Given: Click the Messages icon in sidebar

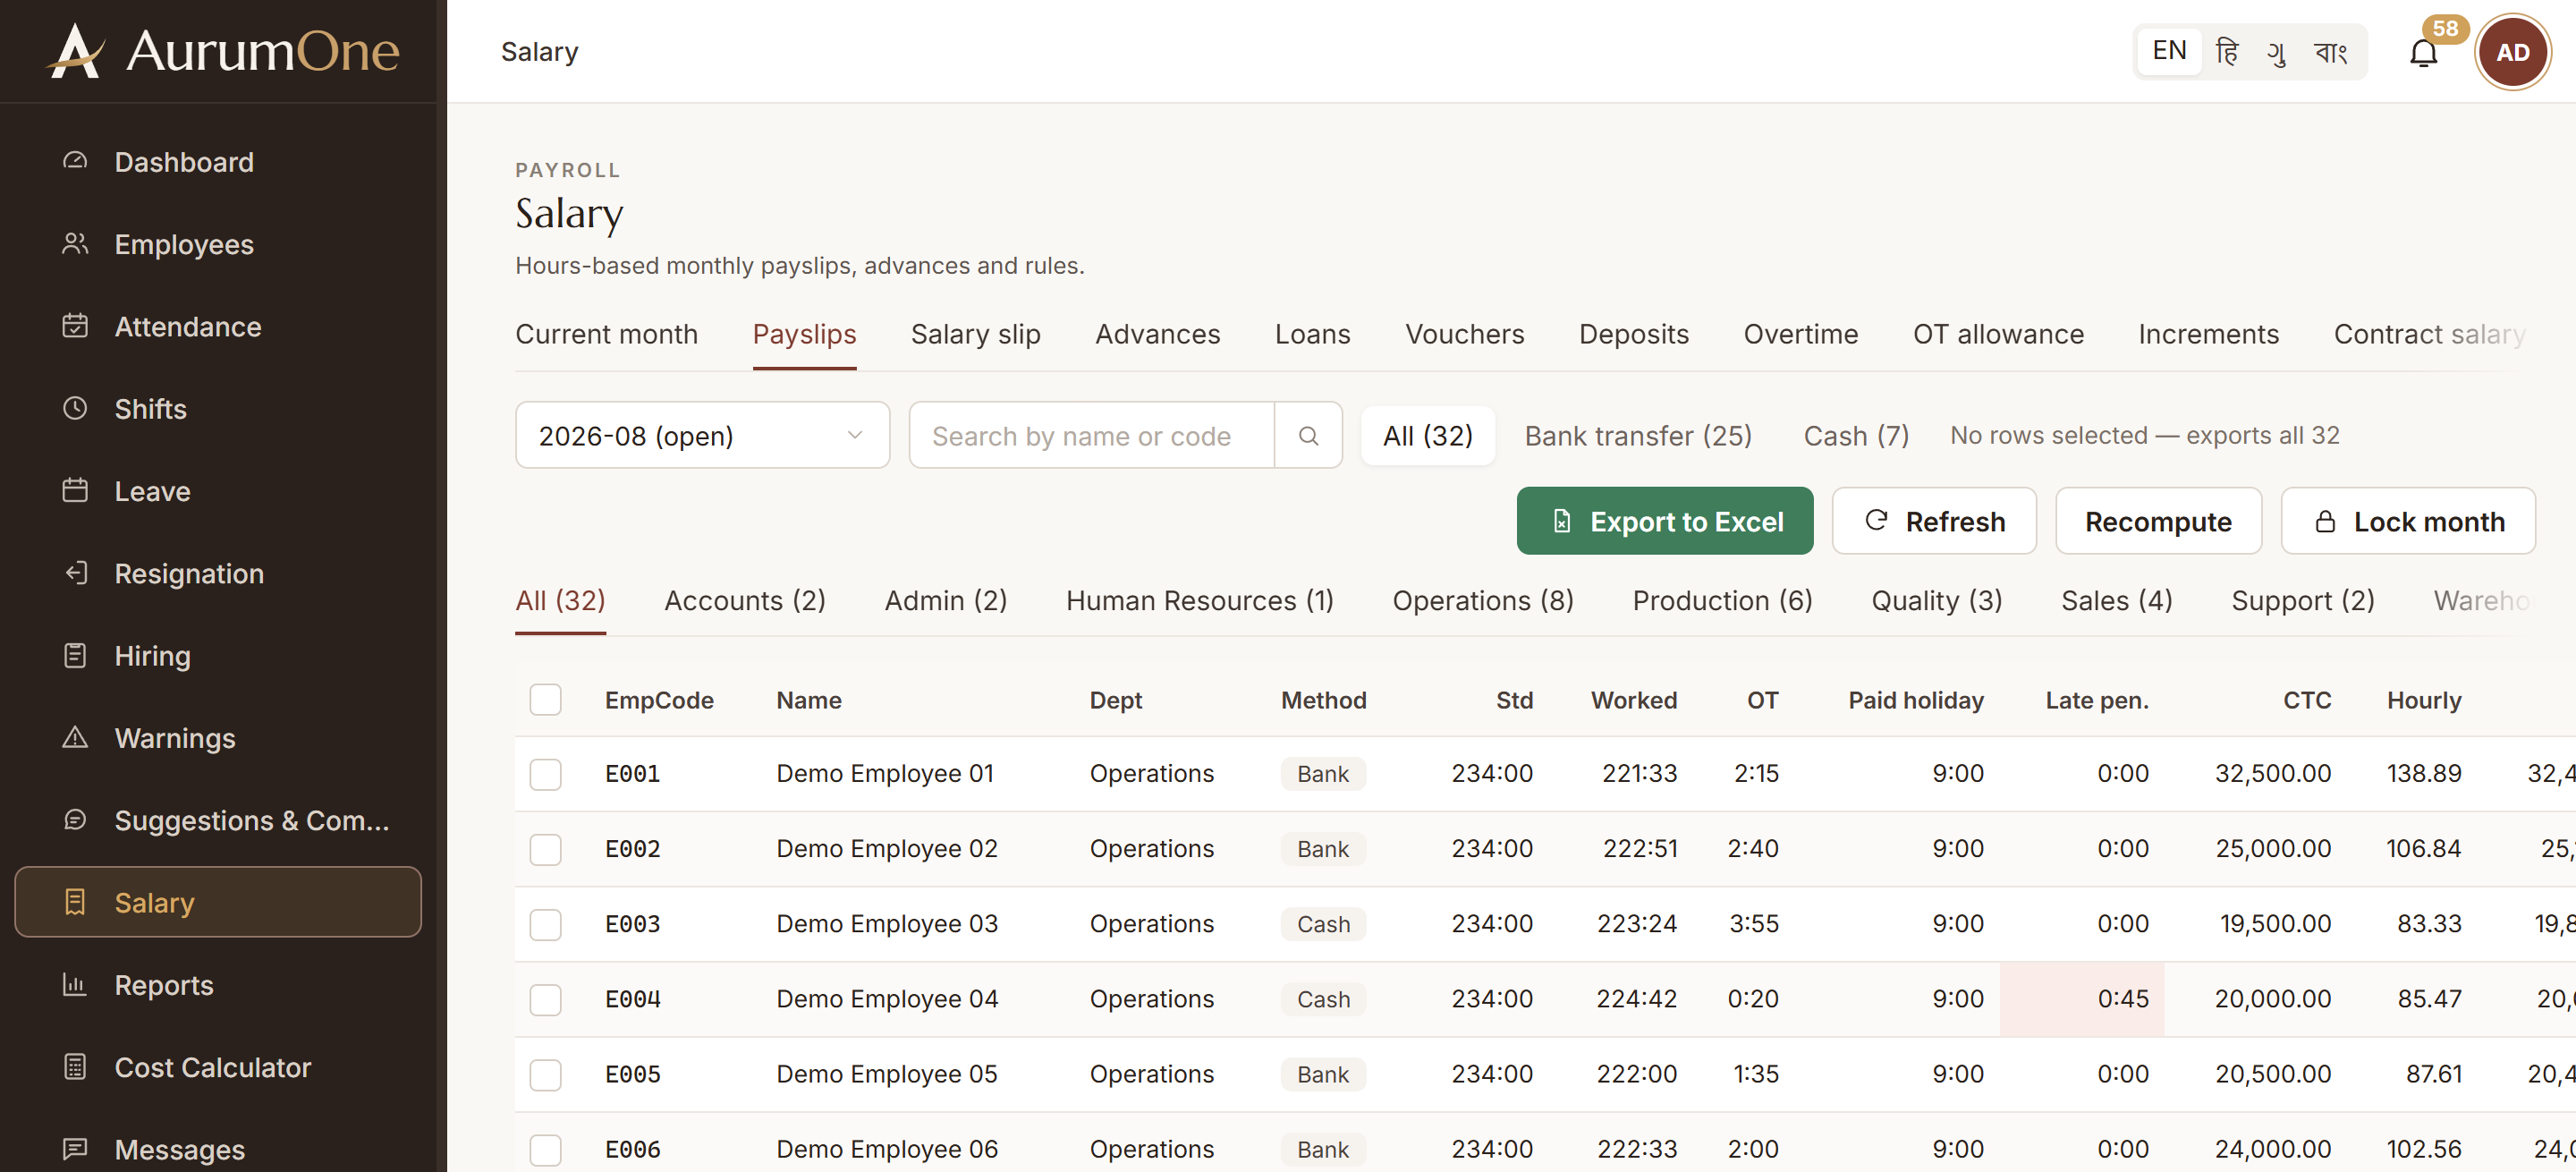Looking at the screenshot, I should pyautogui.click(x=75, y=1149).
